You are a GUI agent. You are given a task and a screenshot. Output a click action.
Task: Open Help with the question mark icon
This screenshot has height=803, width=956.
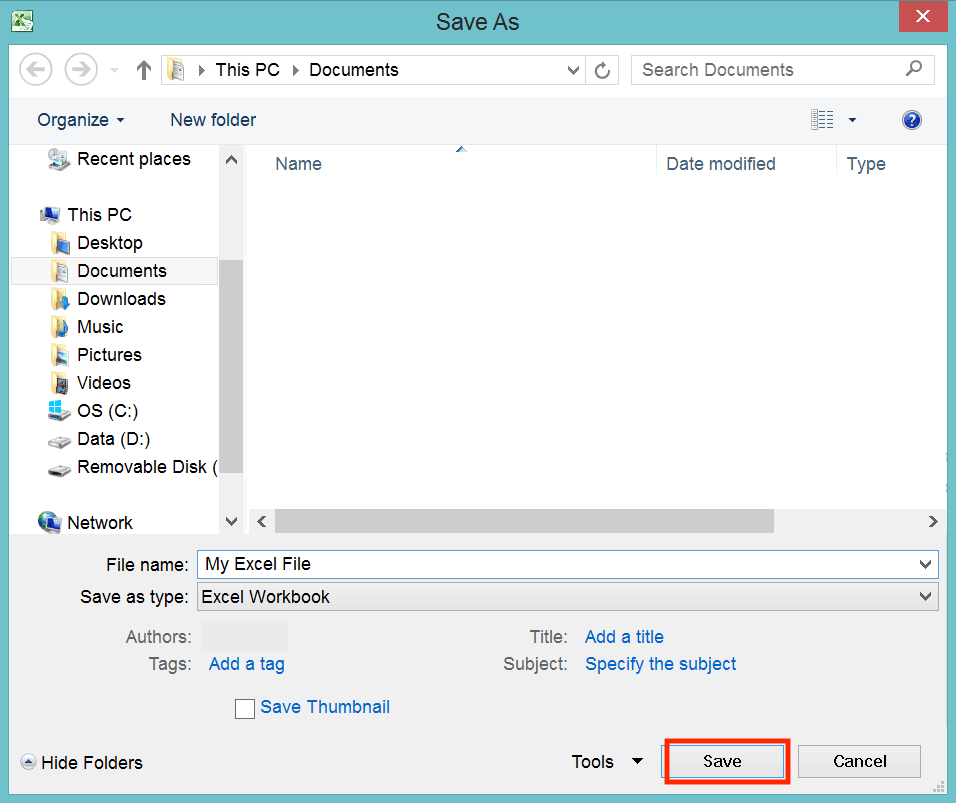click(x=911, y=120)
